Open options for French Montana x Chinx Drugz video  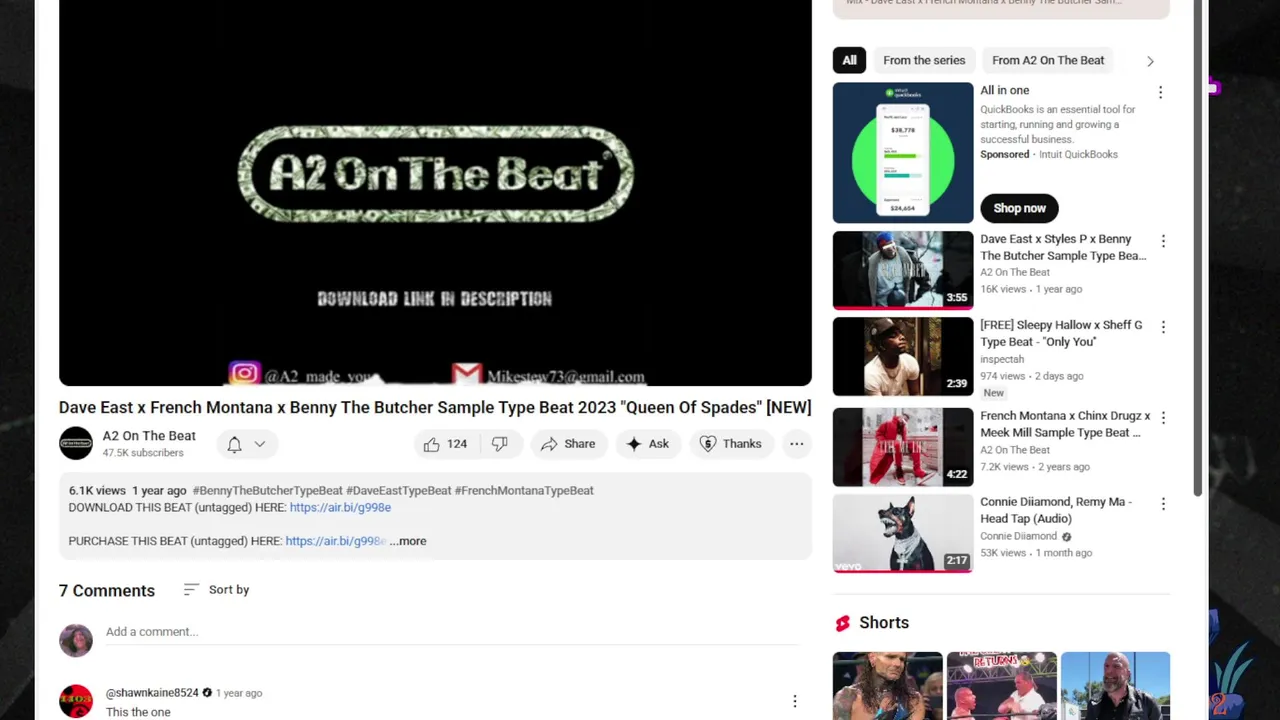[x=1163, y=418]
